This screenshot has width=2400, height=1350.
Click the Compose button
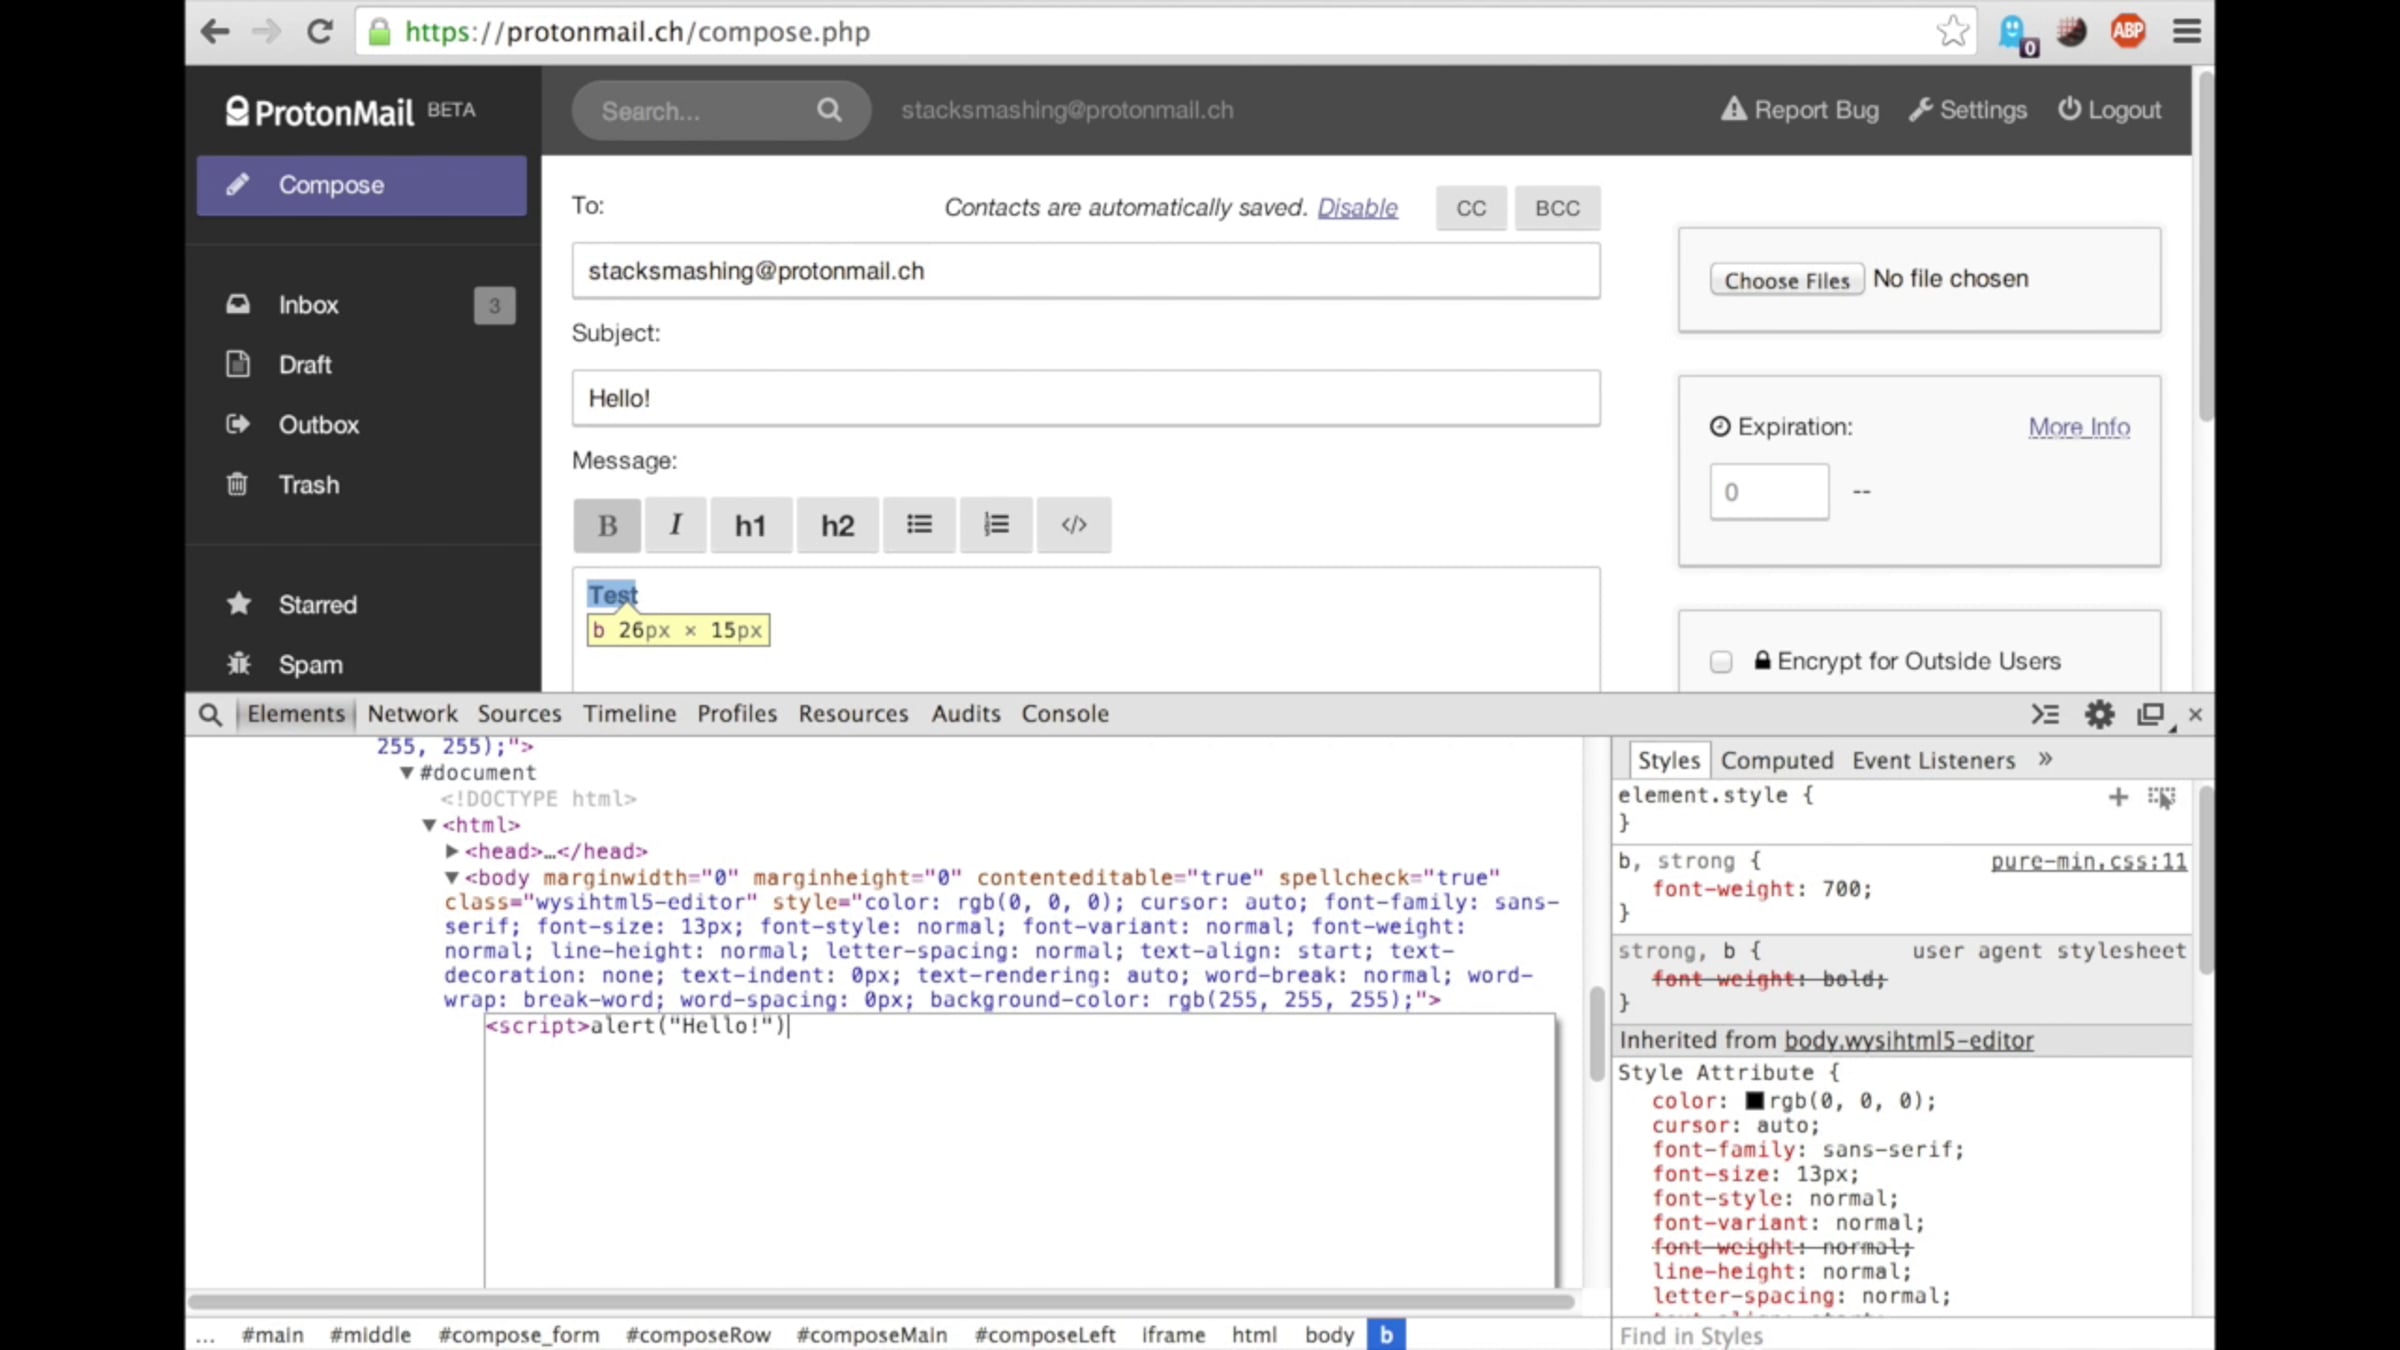click(x=362, y=185)
